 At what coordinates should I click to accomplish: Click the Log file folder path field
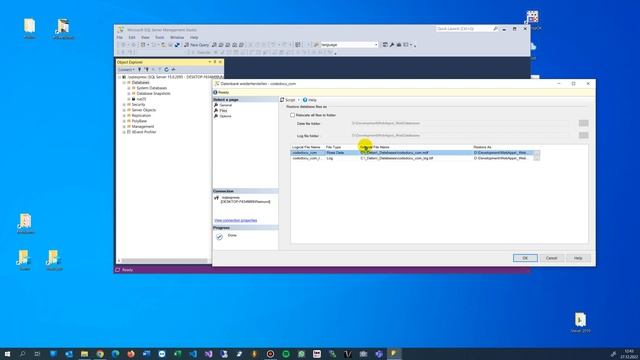[460, 136]
